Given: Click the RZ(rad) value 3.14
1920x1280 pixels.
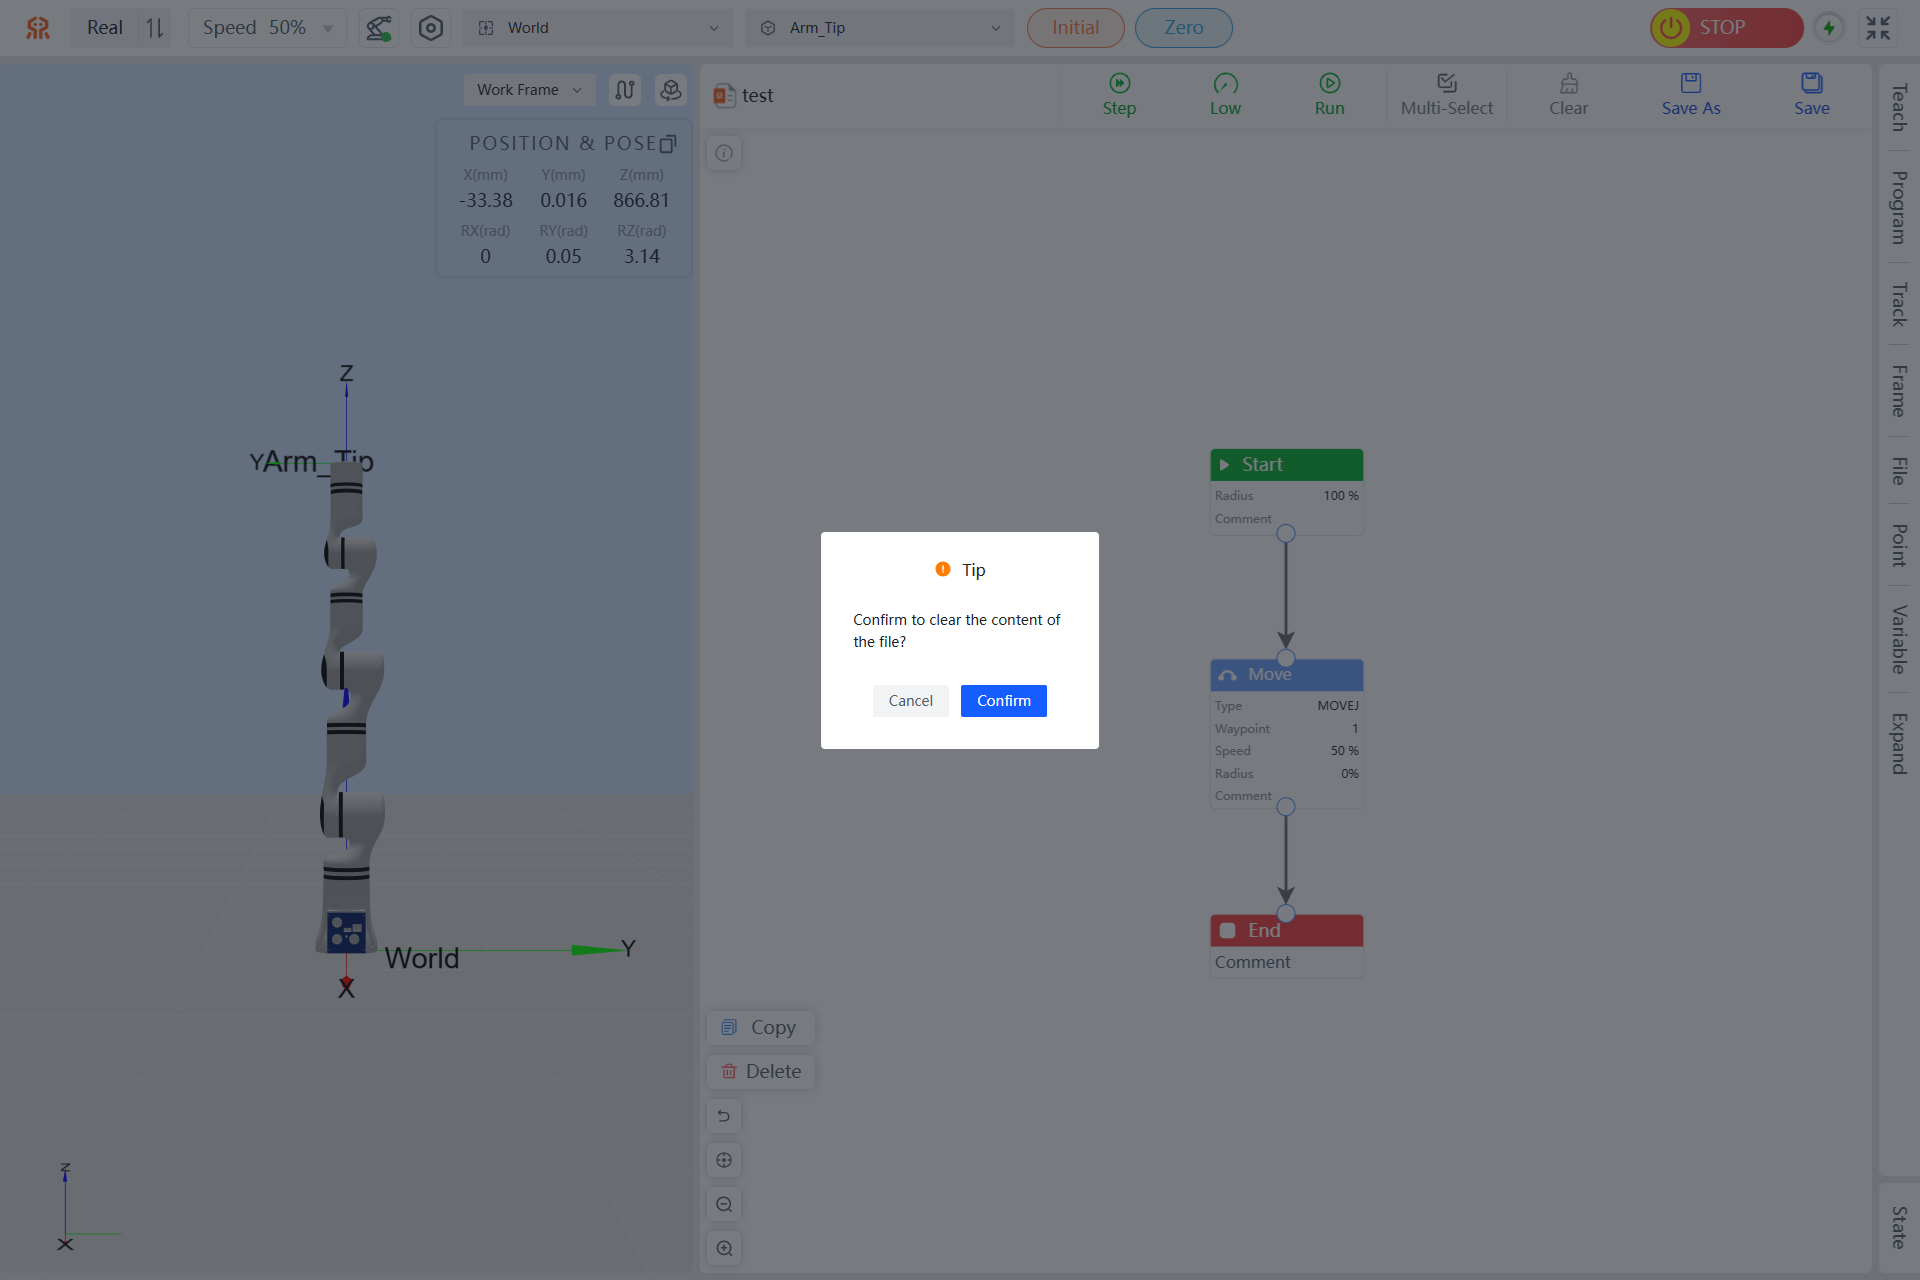Looking at the screenshot, I should point(641,257).
